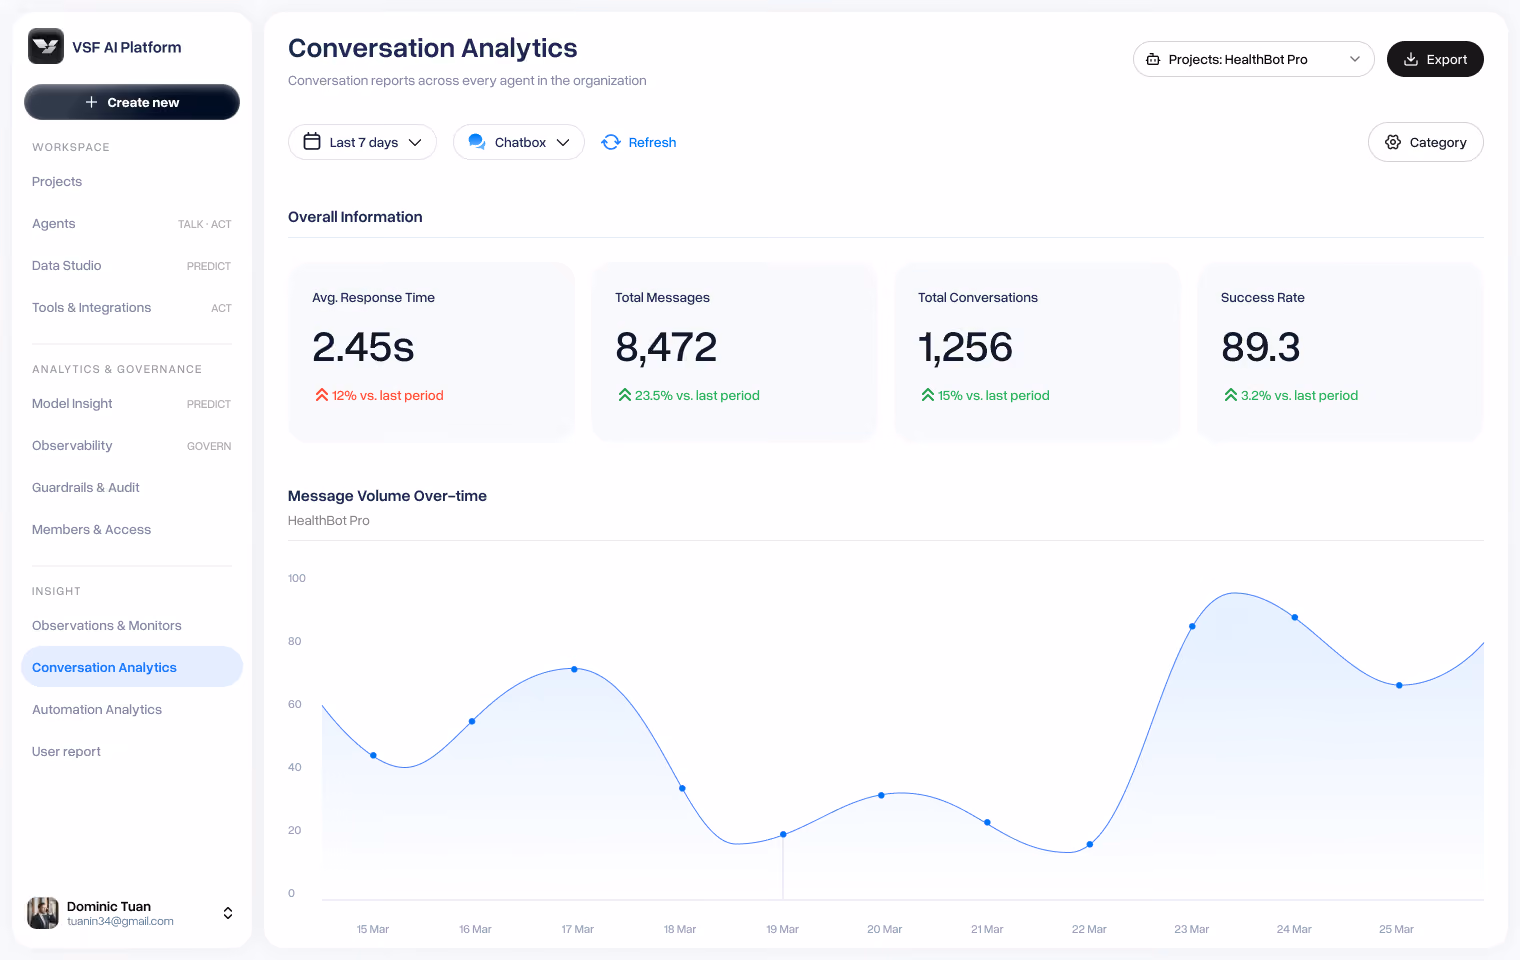Click the VSF AI Platform logo icon
Viewport: 1520px width, 960px height.
click(x=46, y=46)
